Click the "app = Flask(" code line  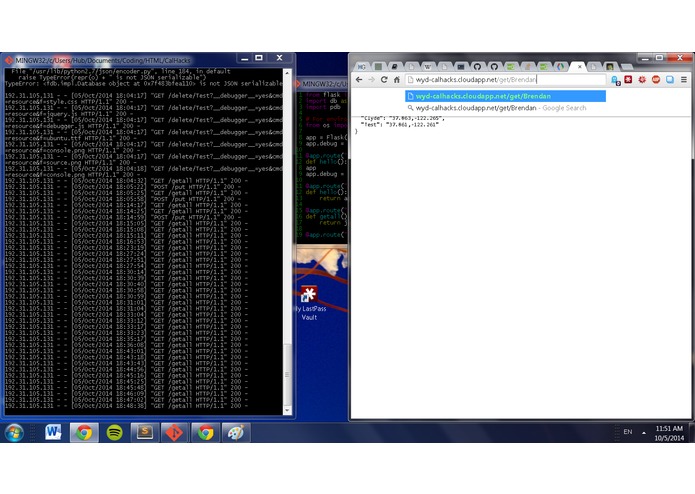point(327,137)
